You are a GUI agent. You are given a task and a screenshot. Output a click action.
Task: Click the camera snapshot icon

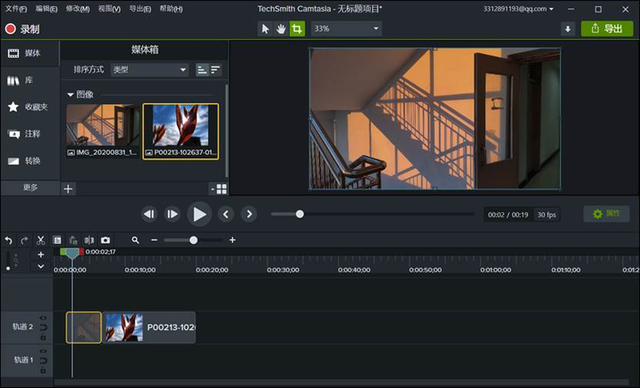pyautogui.click(x=105, y=240)
